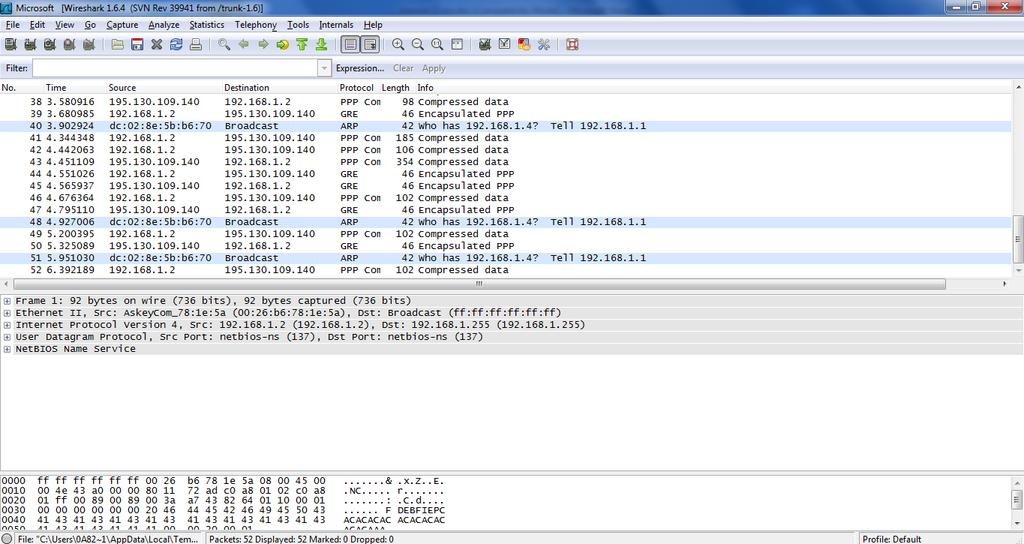
Task: Open the View menu
Action: click(x=64, y=25)
